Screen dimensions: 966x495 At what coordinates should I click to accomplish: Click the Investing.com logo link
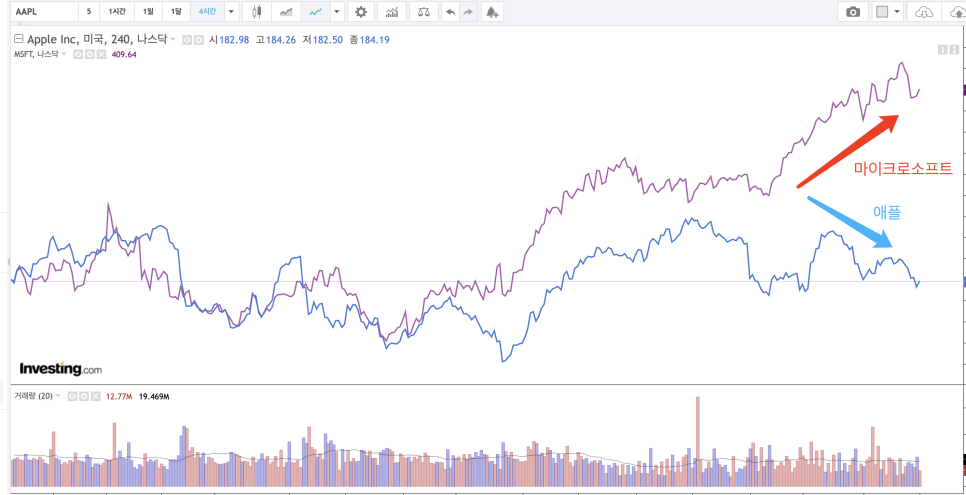pyautogui.click(x=60, y=369)
